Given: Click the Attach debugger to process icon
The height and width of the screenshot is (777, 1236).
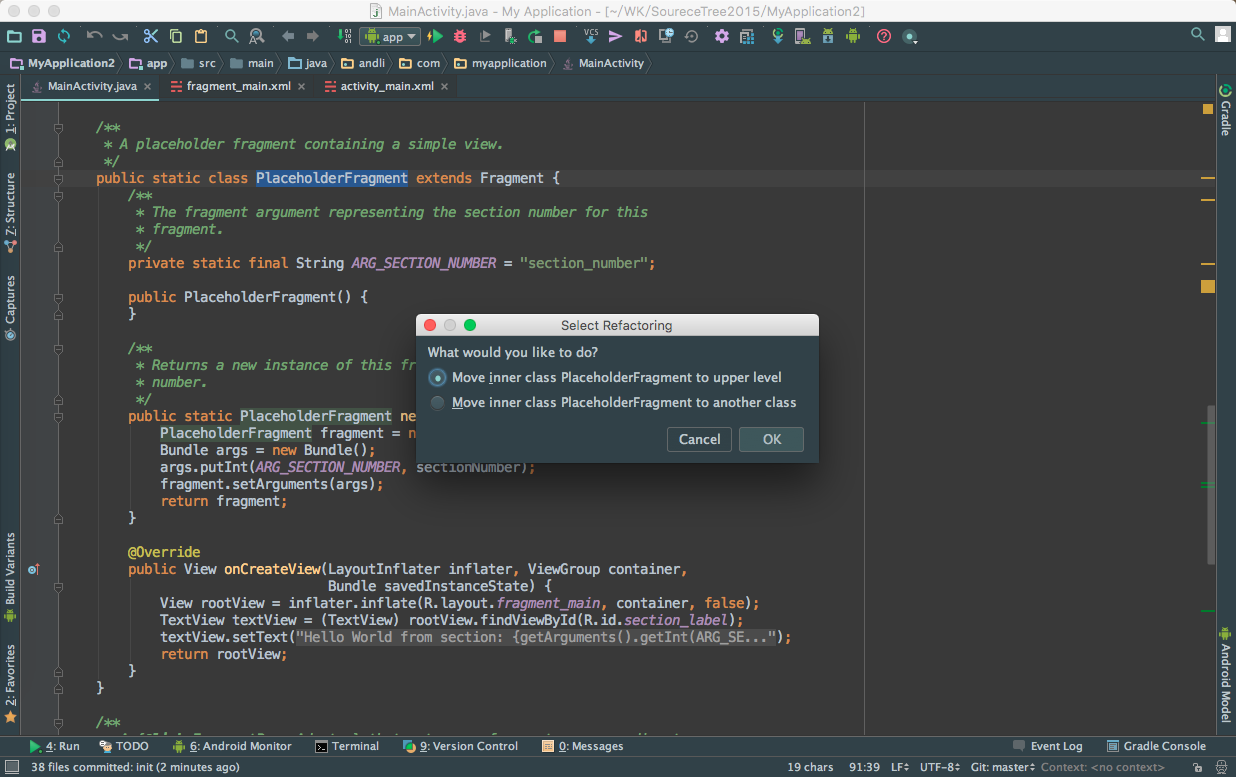Looking at the screenshot, I should point(510,36).
